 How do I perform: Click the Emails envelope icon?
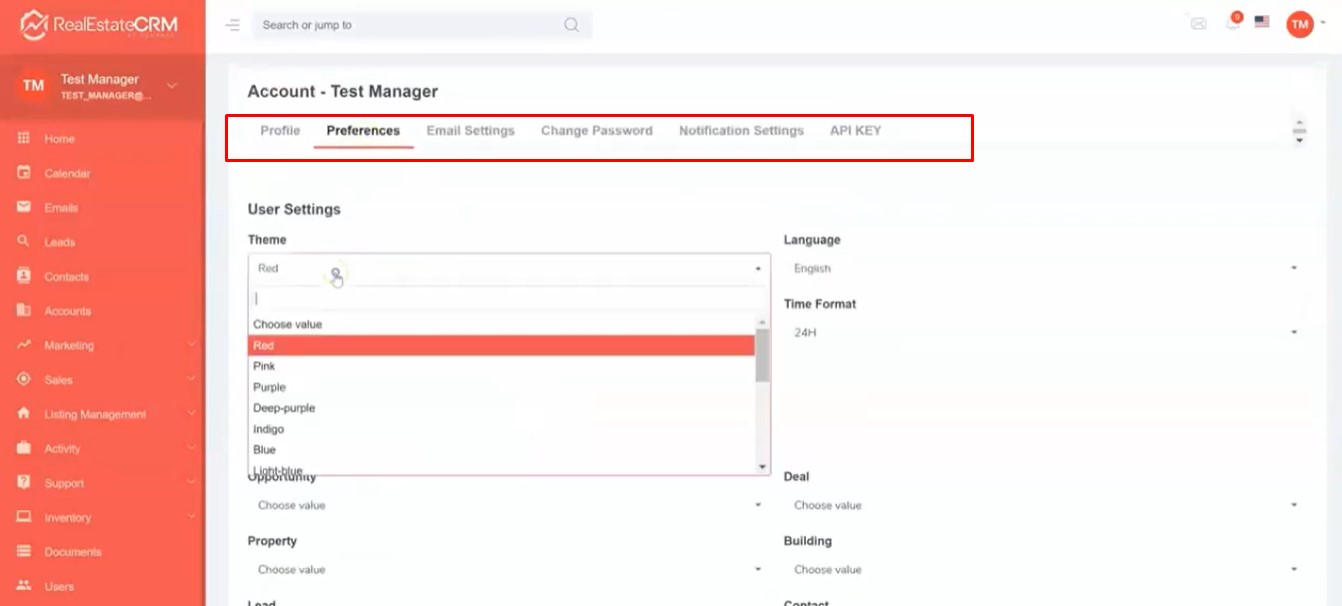tap(24, 207)
